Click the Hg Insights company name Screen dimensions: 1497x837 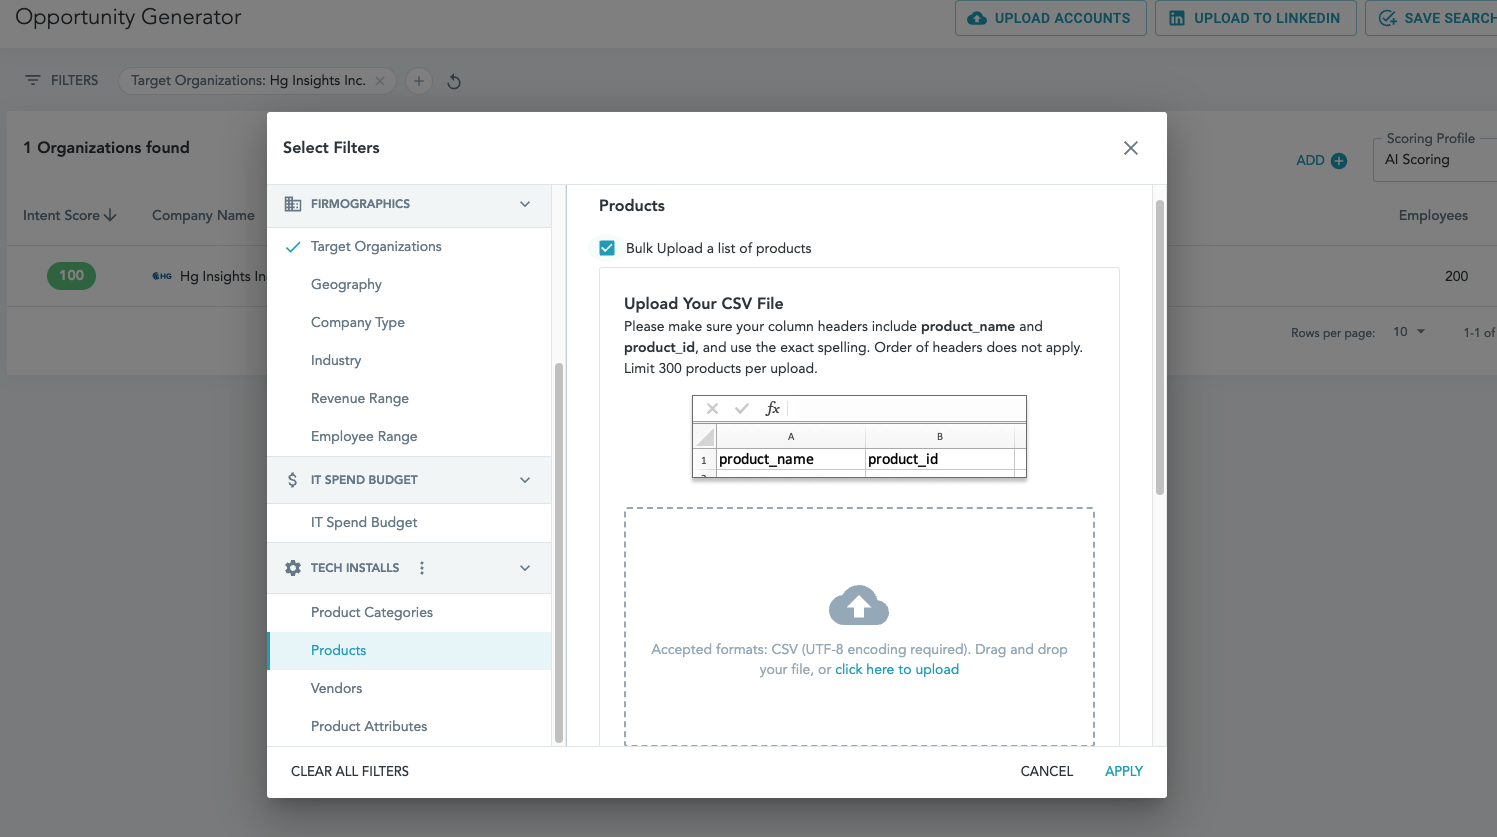[x=223, y=276]
